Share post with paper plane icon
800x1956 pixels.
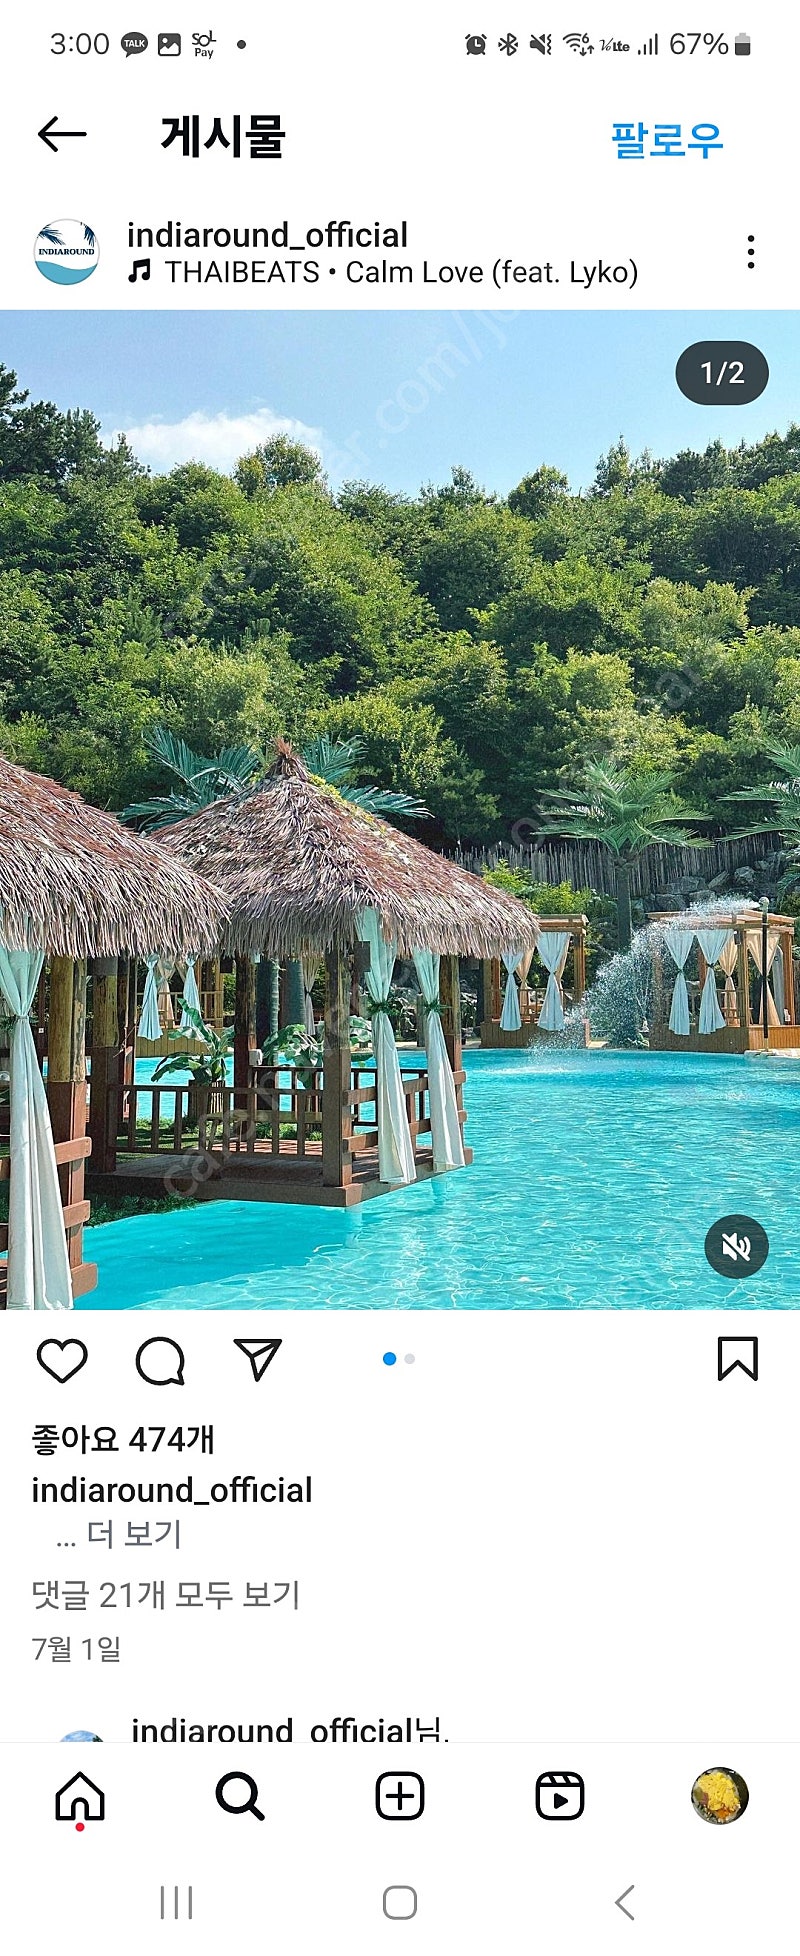click(258, 1359)
